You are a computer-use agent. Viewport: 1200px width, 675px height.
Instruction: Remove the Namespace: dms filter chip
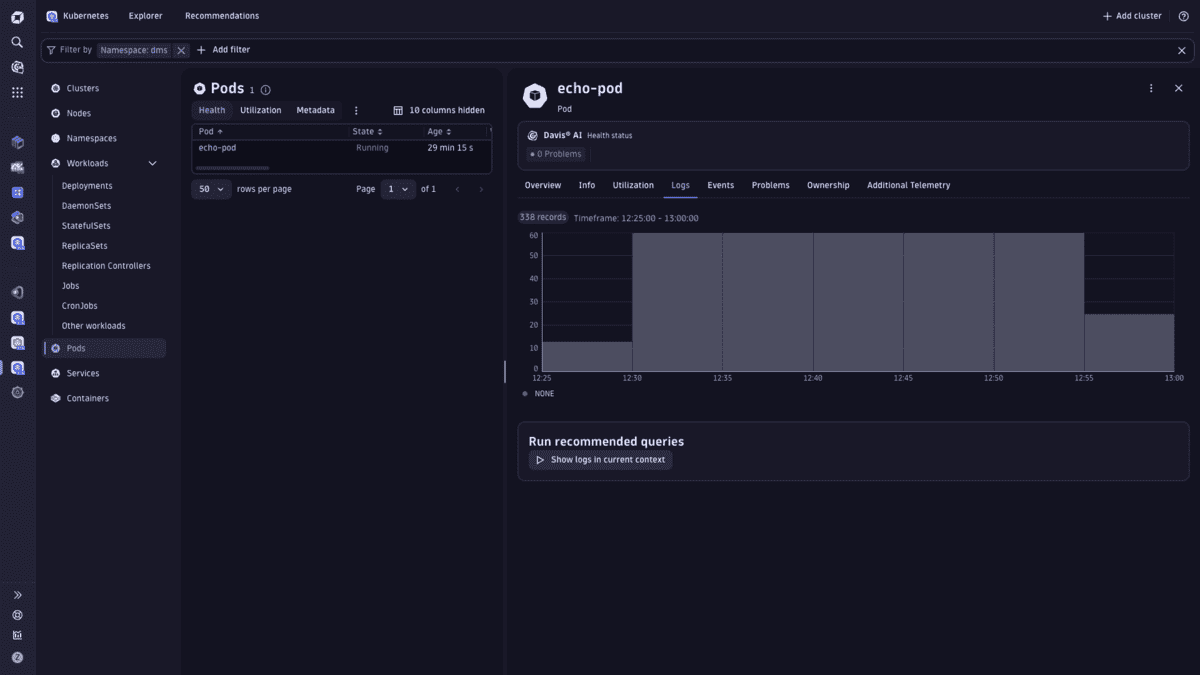pyautogui.click(x=181, y=49)
